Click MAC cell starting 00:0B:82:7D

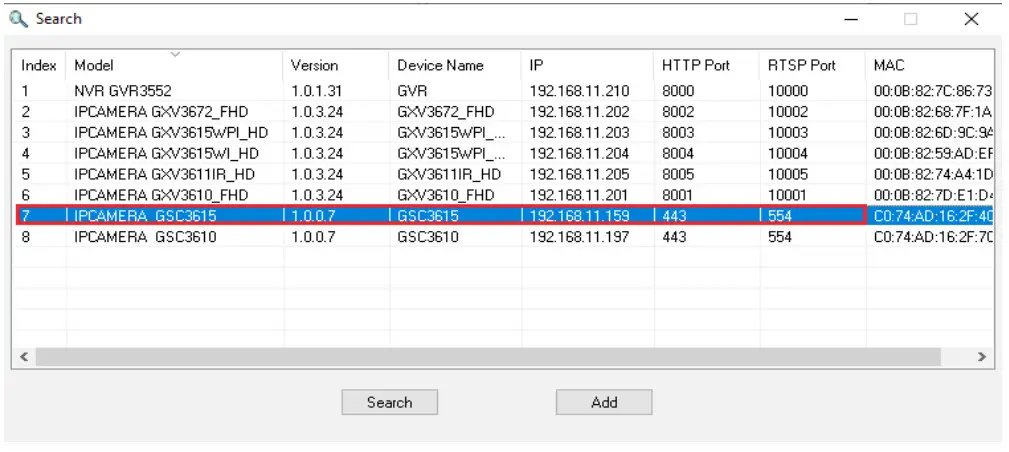933,194
